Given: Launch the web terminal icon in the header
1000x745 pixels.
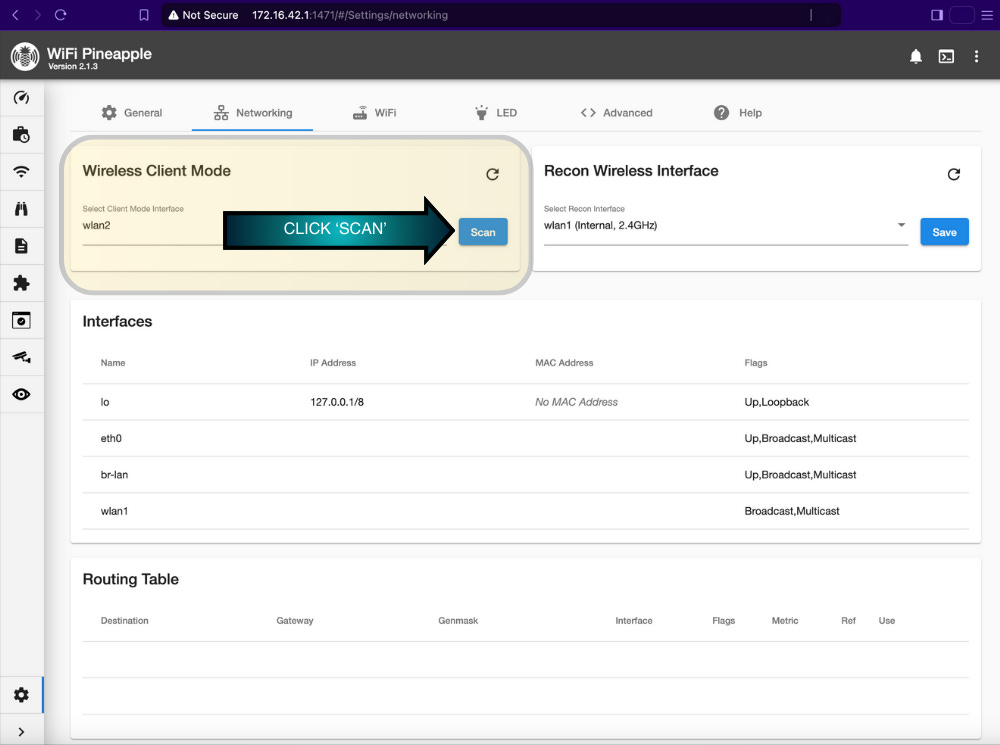Looking at the screenshot, I should pyautogui.click(x=946, y=57).
